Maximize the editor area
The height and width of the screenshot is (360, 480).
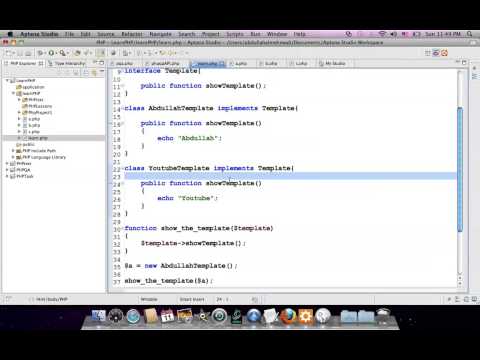pos(464,62)
